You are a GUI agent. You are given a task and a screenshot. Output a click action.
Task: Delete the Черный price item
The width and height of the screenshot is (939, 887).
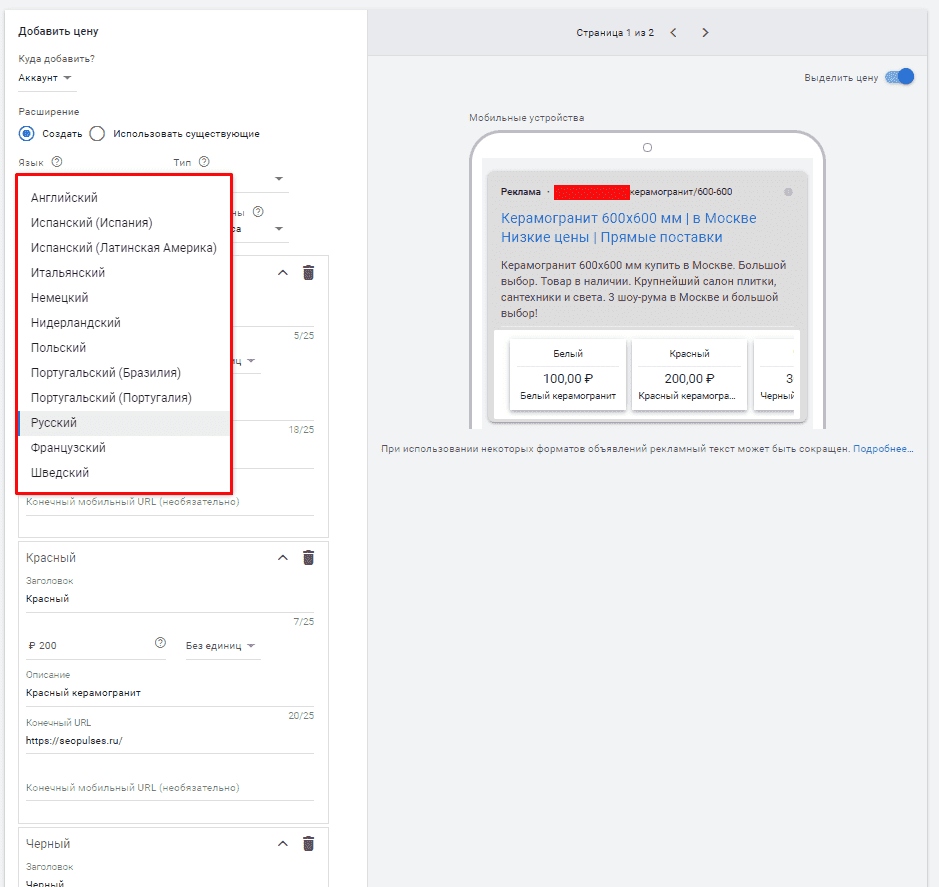308,843
